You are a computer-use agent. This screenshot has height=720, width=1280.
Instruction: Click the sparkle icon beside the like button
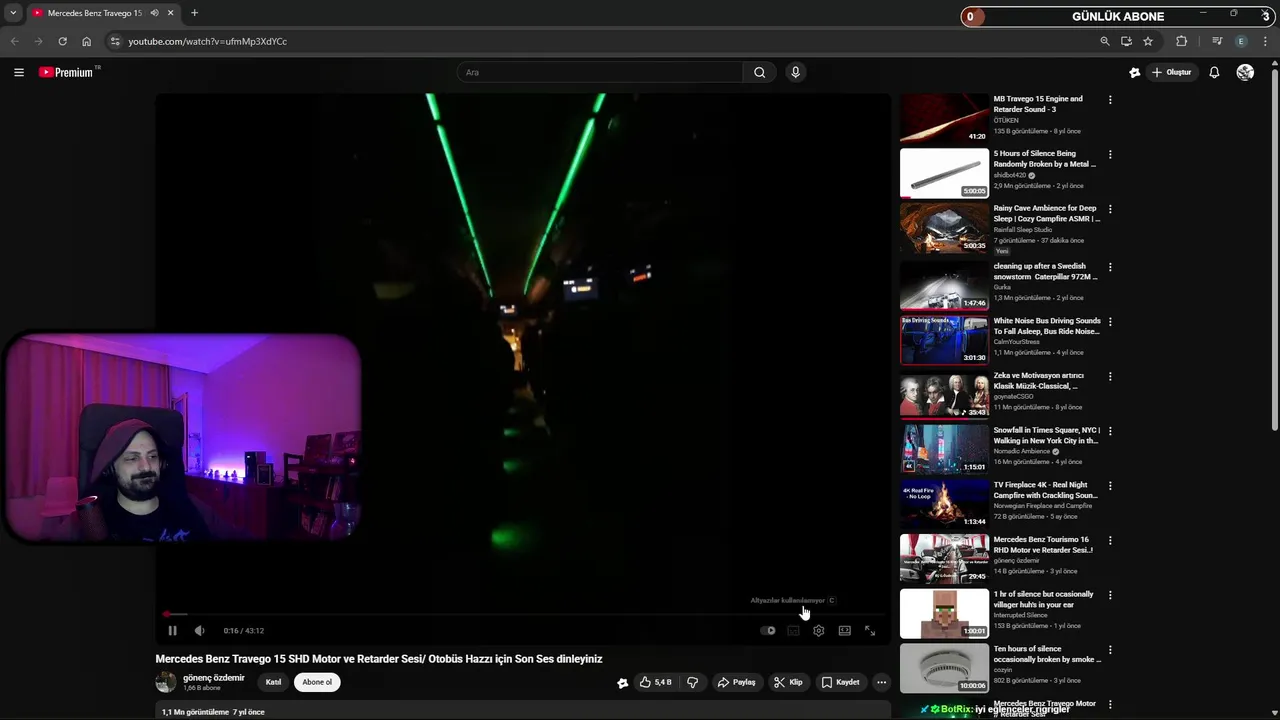coord(622,683)
